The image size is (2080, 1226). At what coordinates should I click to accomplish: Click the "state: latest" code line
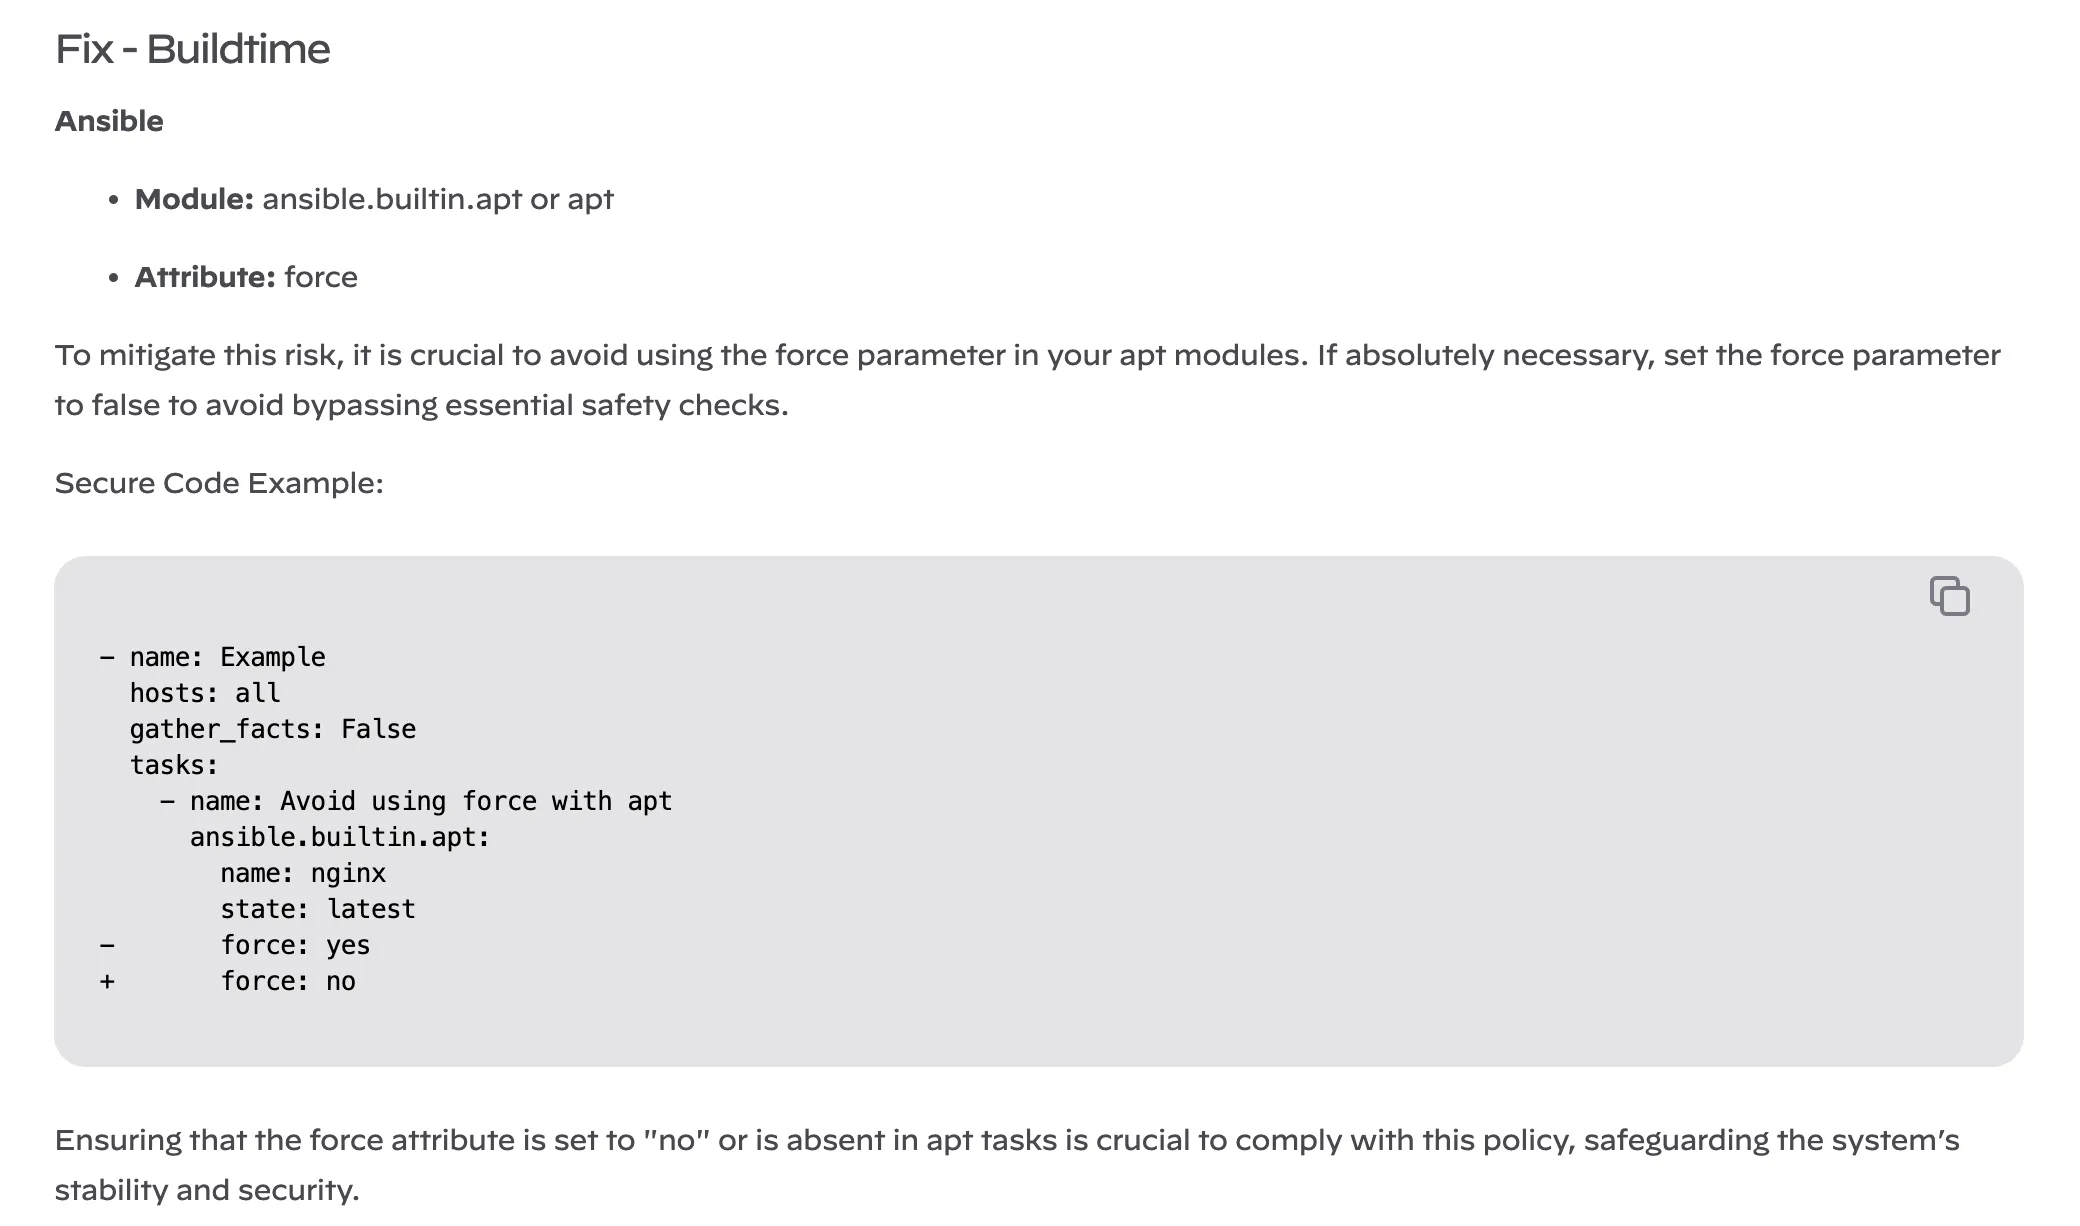318,909
